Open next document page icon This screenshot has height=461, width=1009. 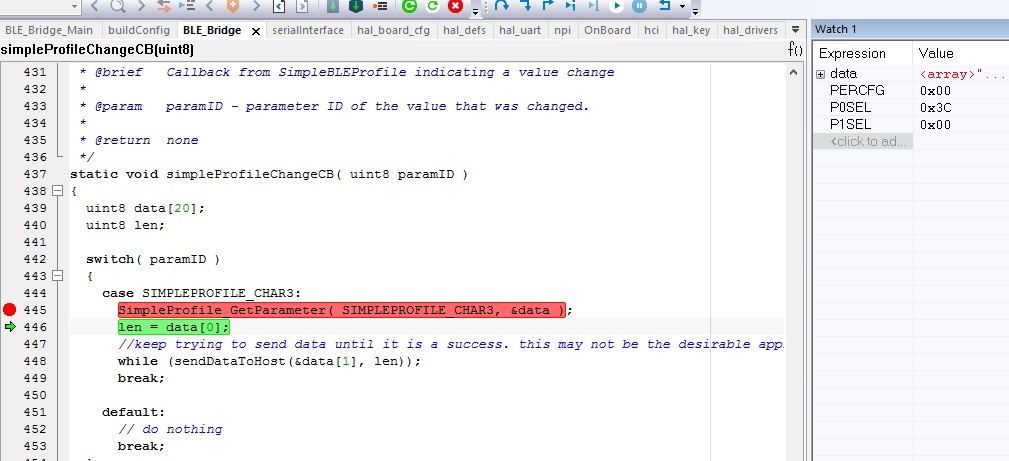coord(302,6)
